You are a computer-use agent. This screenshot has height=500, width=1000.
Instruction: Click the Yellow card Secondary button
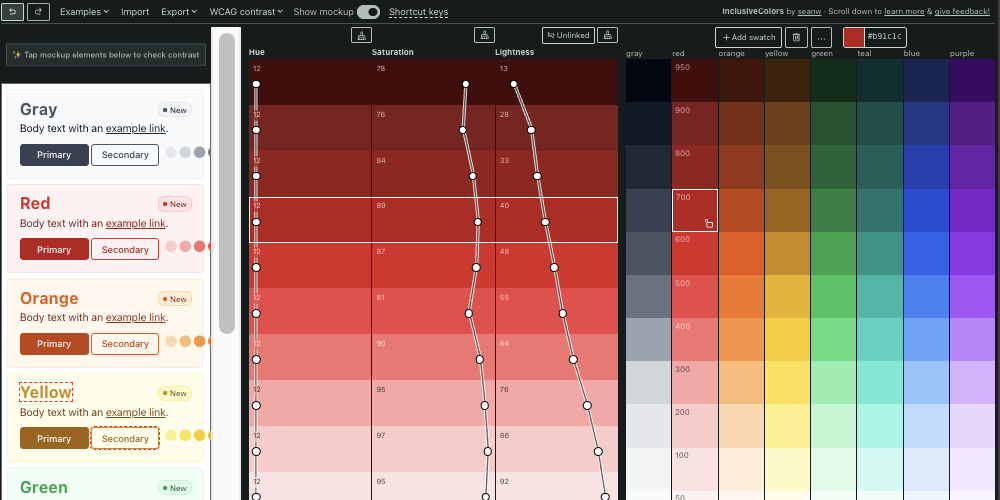(x=125, y=438)
